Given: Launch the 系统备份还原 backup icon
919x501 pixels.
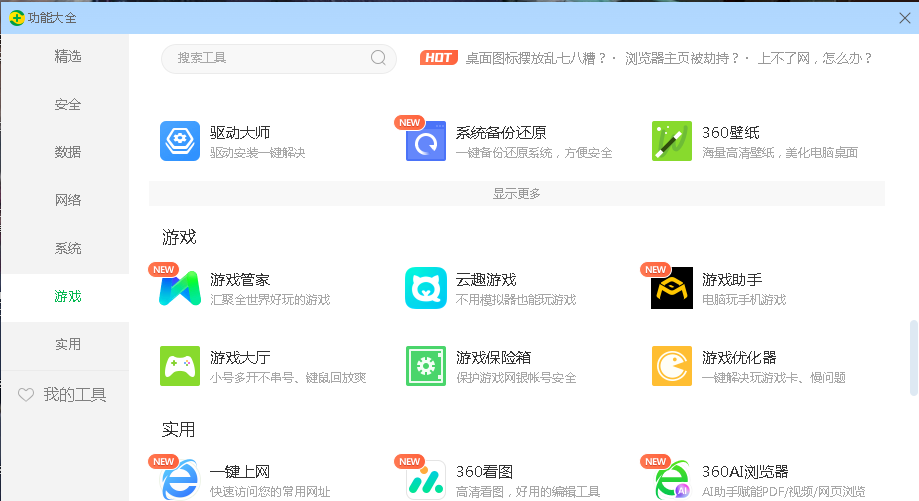Looking at the screenshot, I should pyautogui.click(x=426, y=141).
